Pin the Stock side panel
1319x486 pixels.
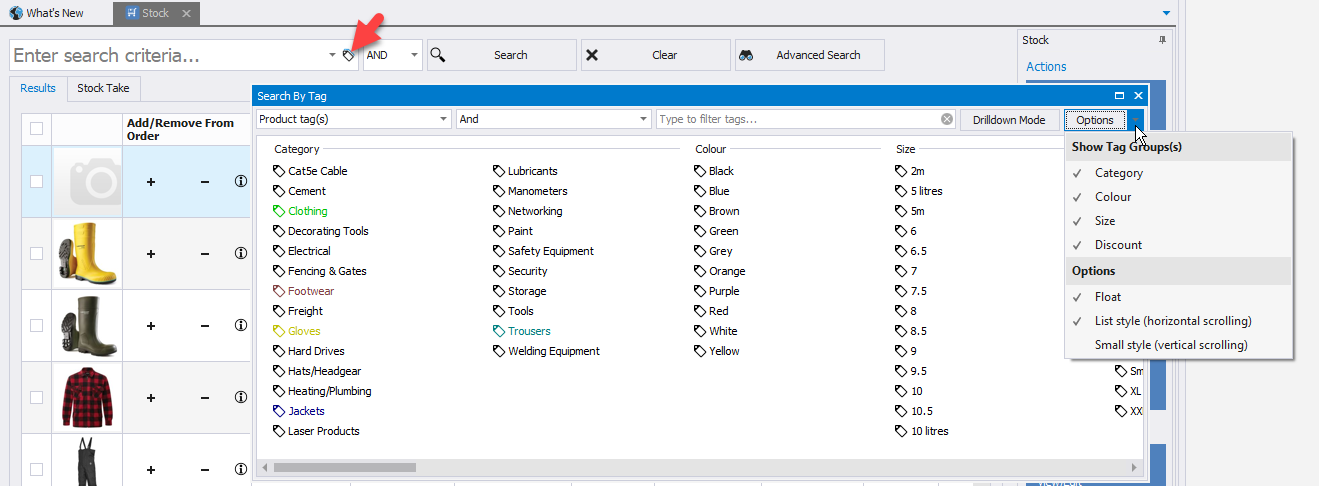tap(1162, 40)
